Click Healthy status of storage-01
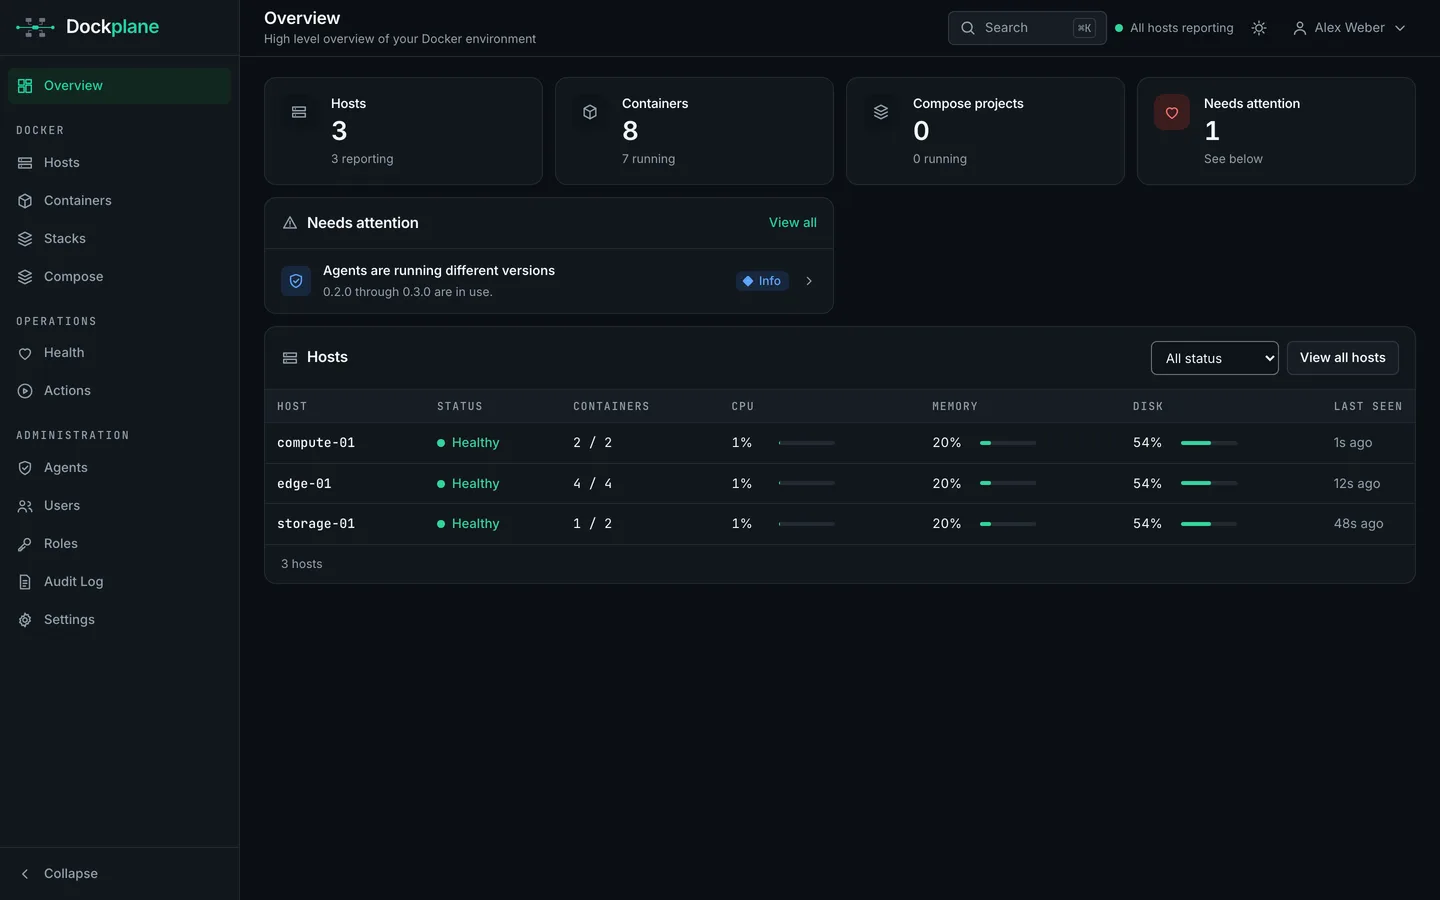The height and width of the screenshot is (900, 1440). pos(468,524)
